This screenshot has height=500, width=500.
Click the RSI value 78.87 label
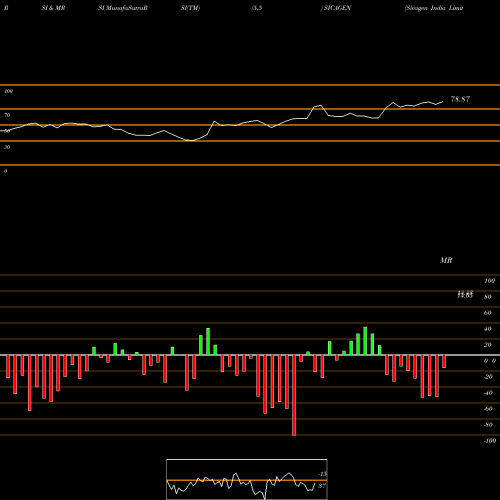pos(460,99)
